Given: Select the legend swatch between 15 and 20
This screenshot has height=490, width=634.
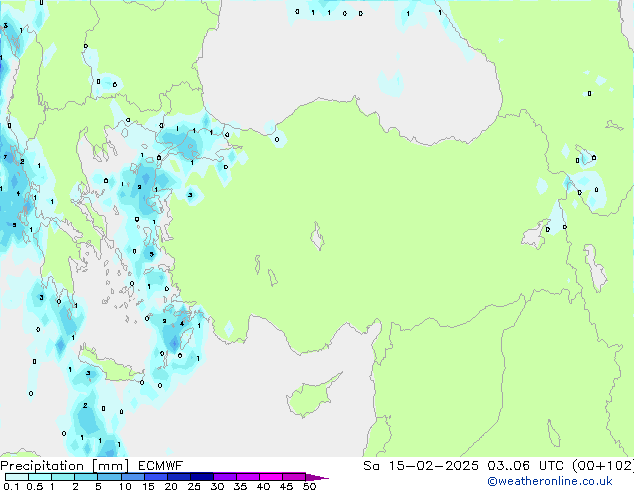Looking at the screenshot, I should point(158,477).
